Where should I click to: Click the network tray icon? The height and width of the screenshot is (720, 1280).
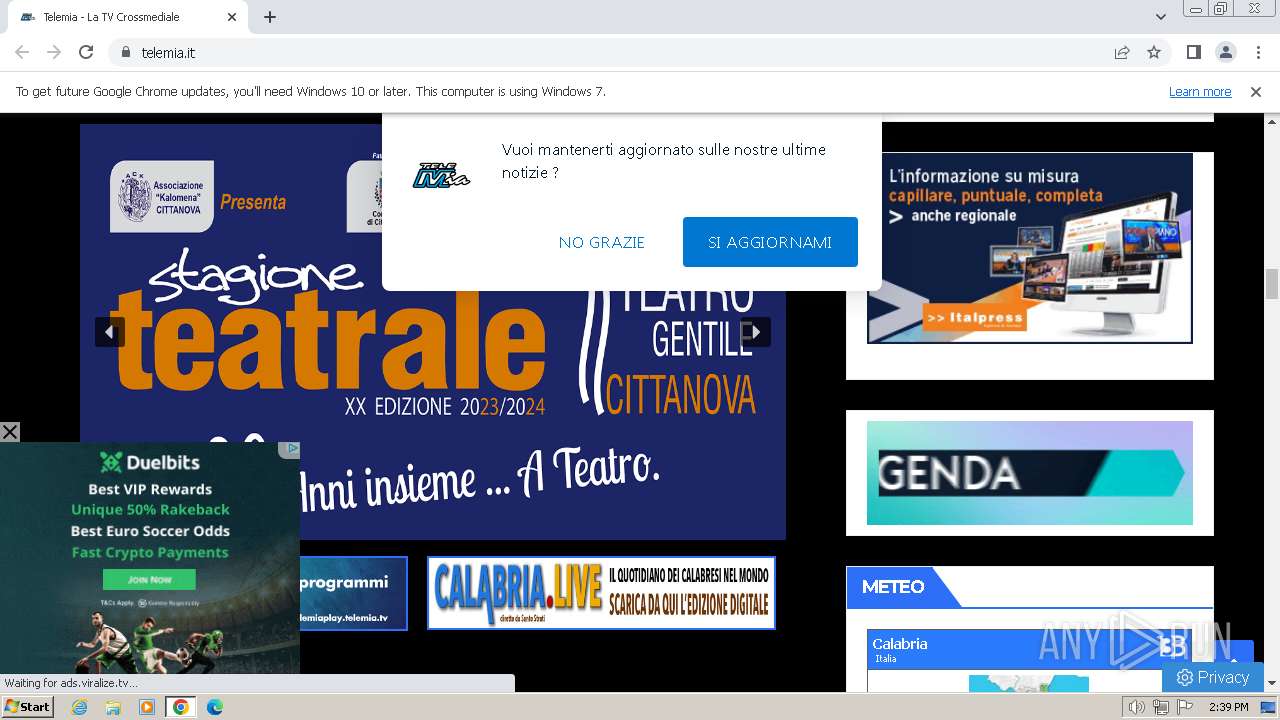tap(1161, 707)
